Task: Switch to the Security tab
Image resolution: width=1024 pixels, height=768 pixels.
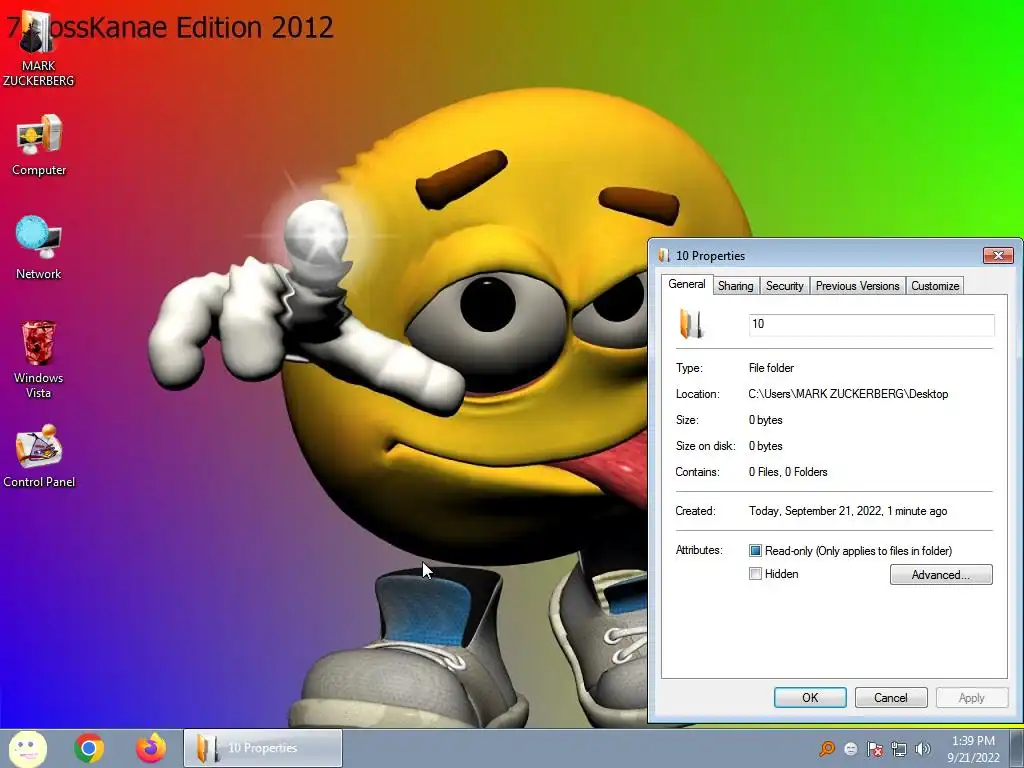Action: 784,286
